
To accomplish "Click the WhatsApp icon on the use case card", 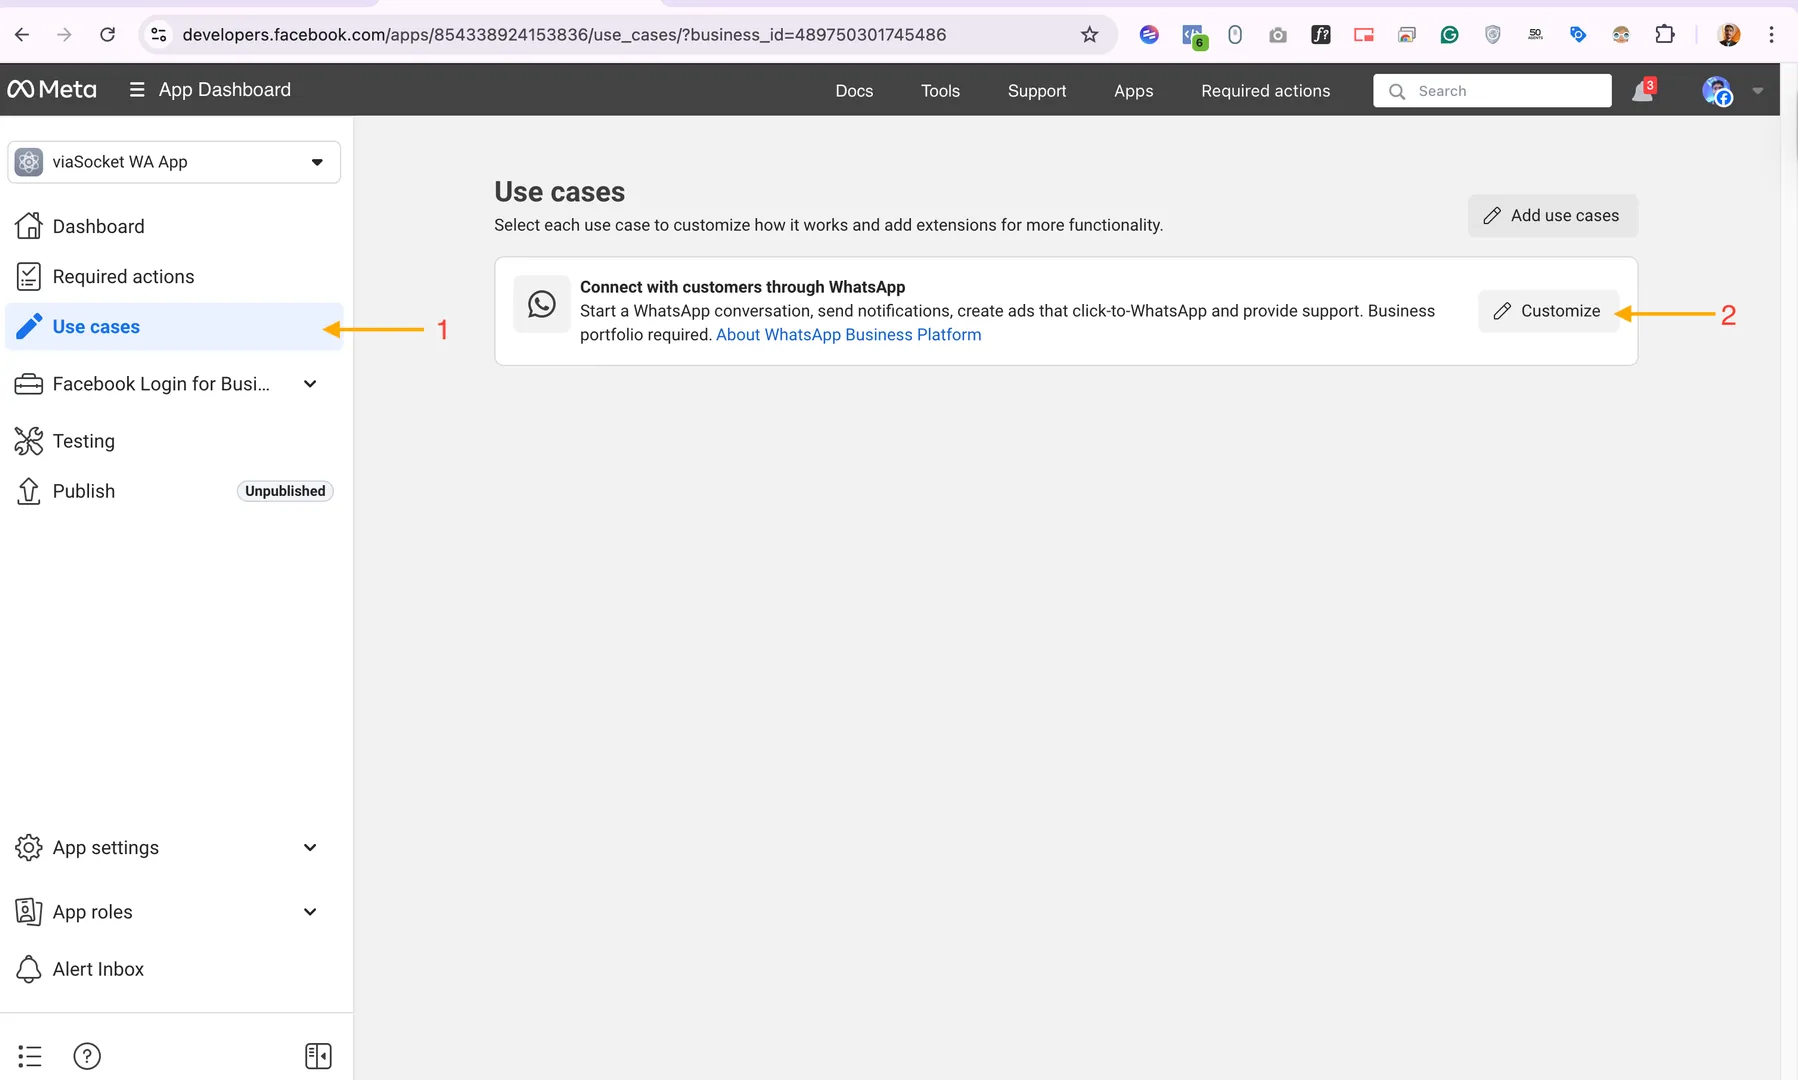I will click(x=541, y=304).
